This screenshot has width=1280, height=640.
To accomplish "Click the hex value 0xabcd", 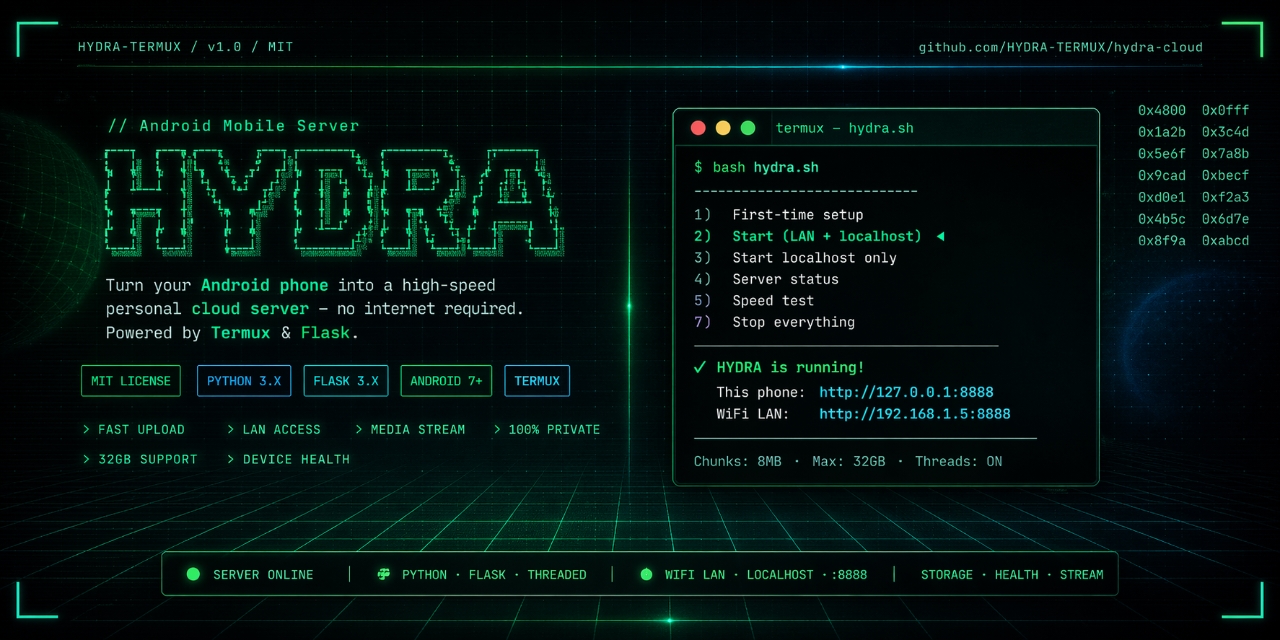I will [1225, 240].
